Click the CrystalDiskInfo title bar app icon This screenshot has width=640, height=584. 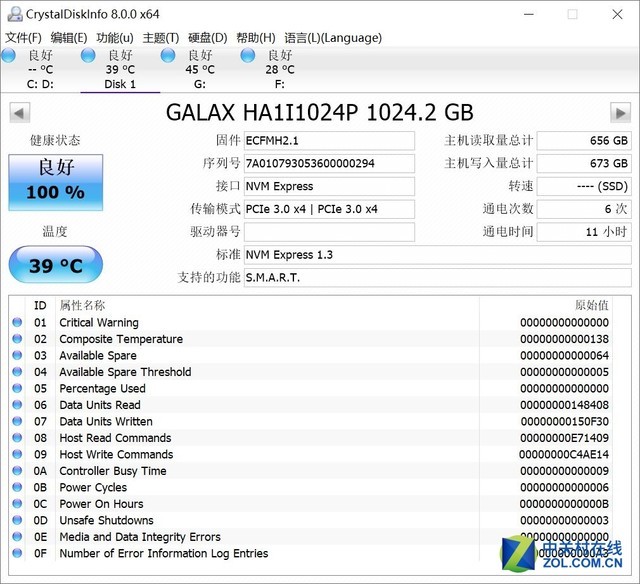tap(15, 14)
